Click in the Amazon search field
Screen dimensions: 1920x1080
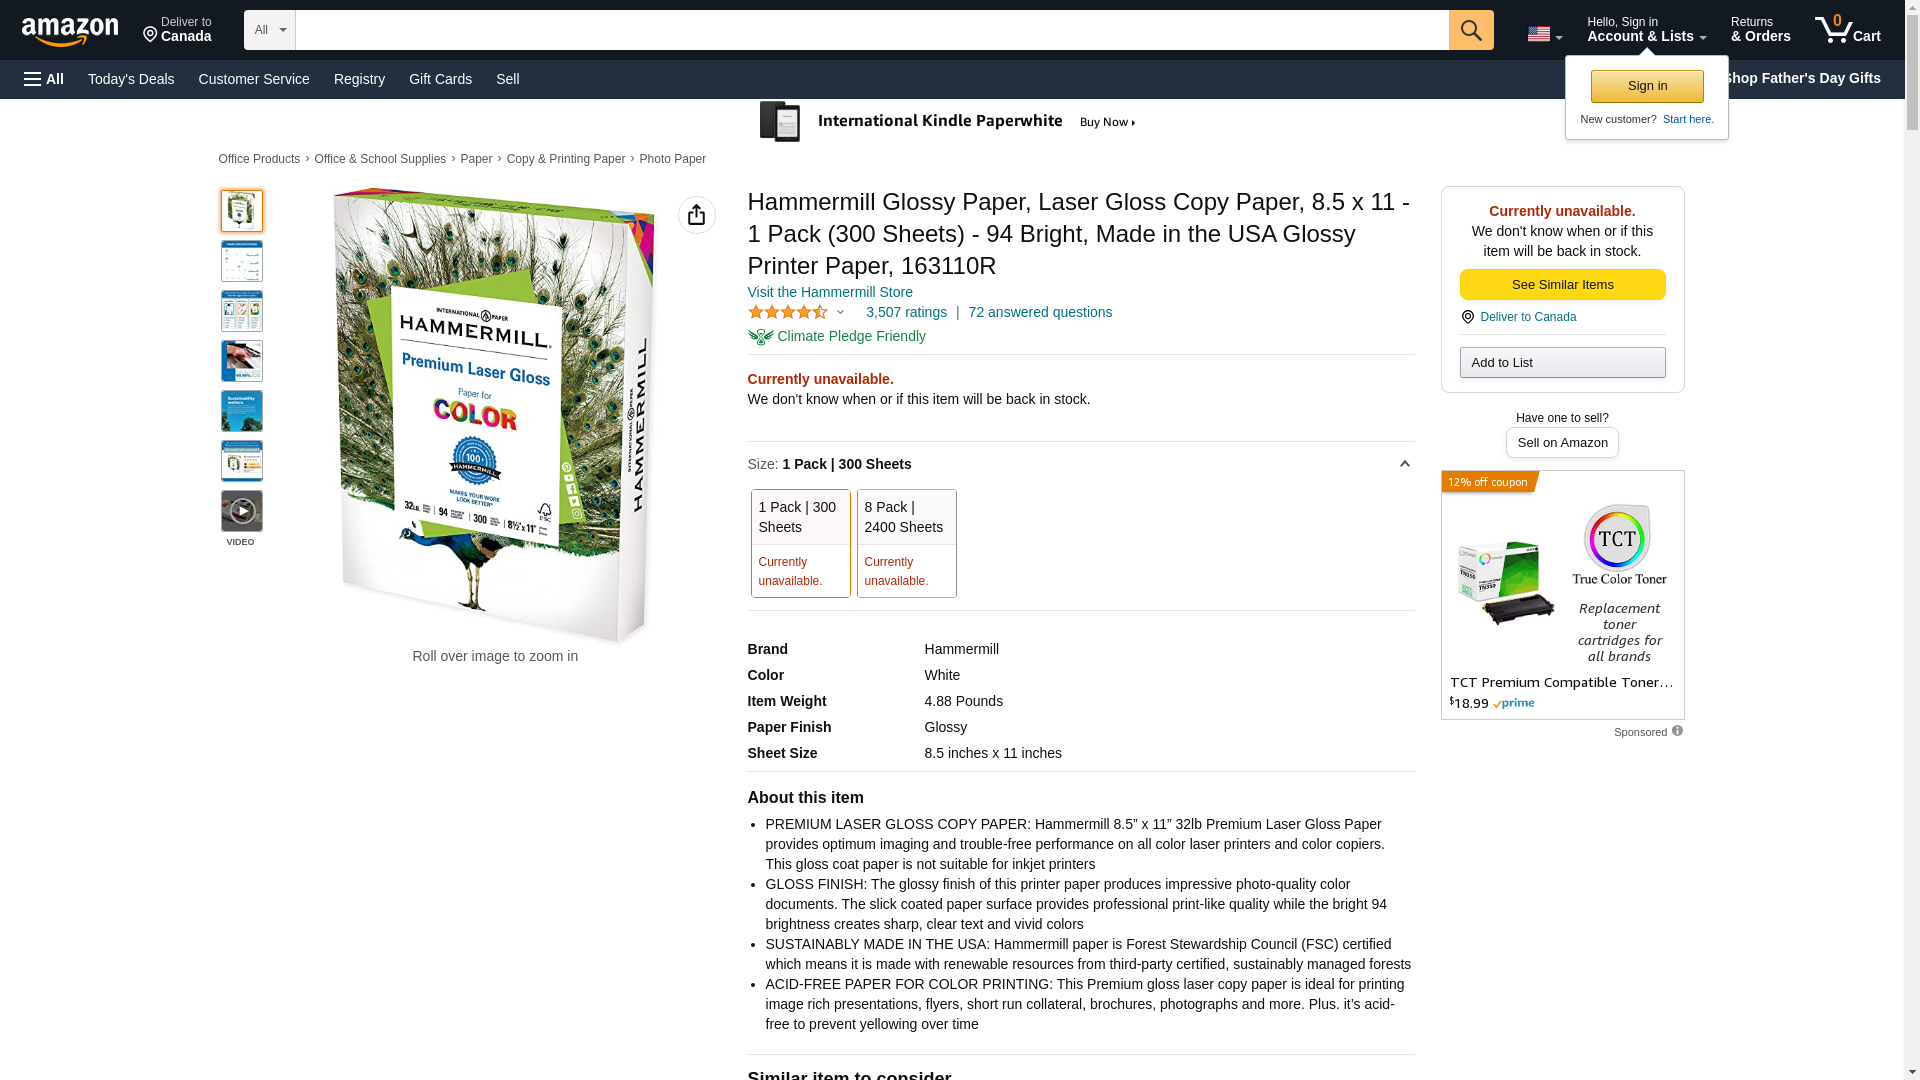point(872,30)
